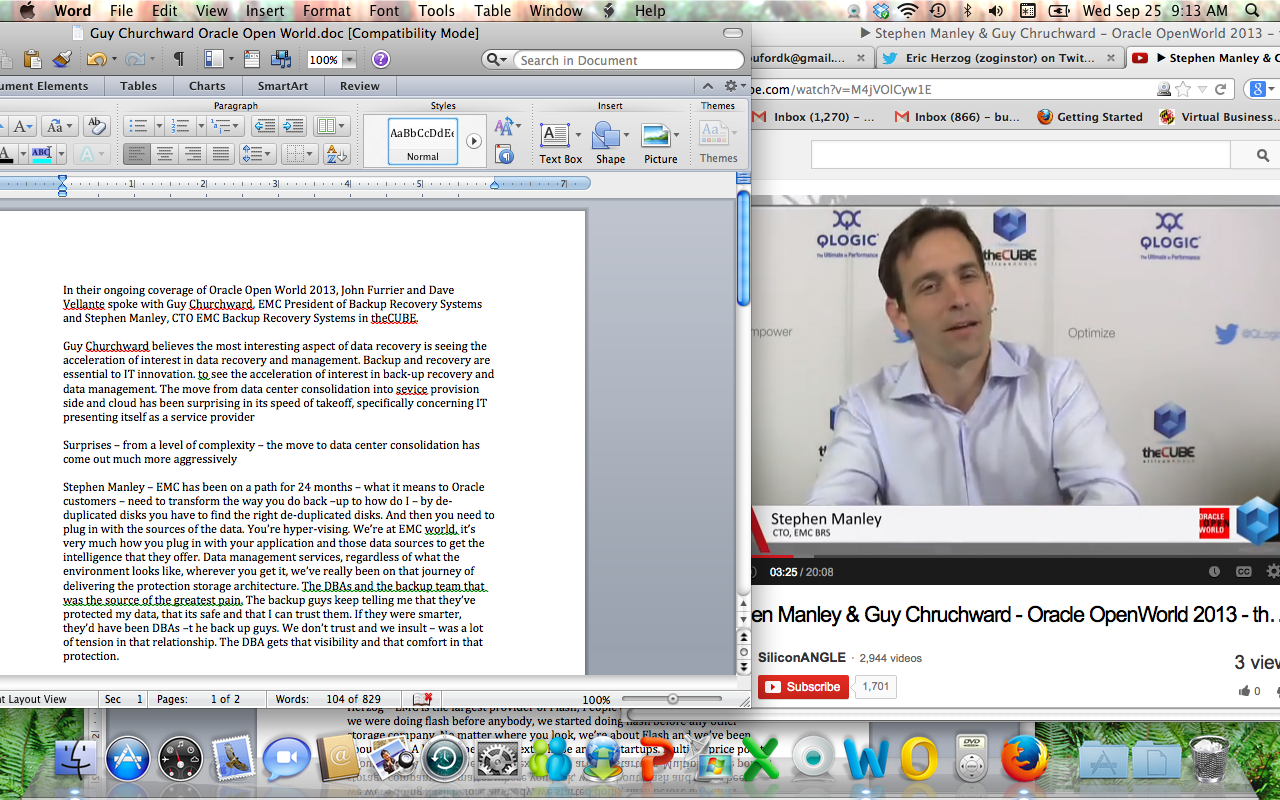Open the Change Case (Aa) dropdown
The image size is (1280, 800).
coord(58,126)
